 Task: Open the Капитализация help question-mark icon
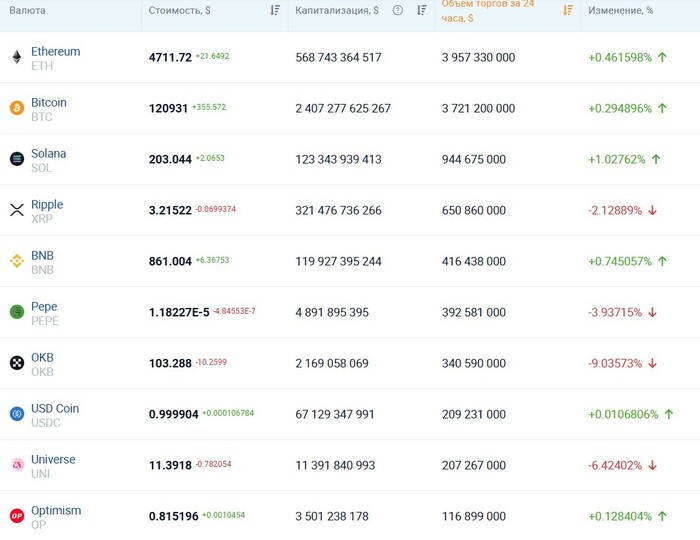(397, 10)
